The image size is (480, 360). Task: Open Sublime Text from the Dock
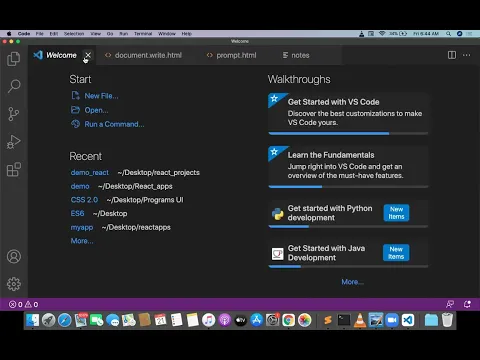pos(328,320)
